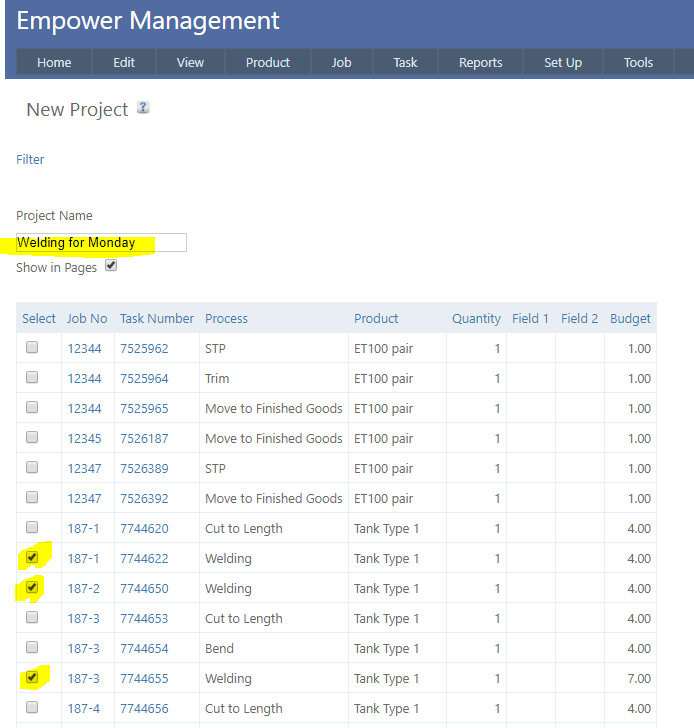Viewport: 694px width, 728px height.
Task: Toggle the Show in Pages checkbox
Action: pos(111,266)
